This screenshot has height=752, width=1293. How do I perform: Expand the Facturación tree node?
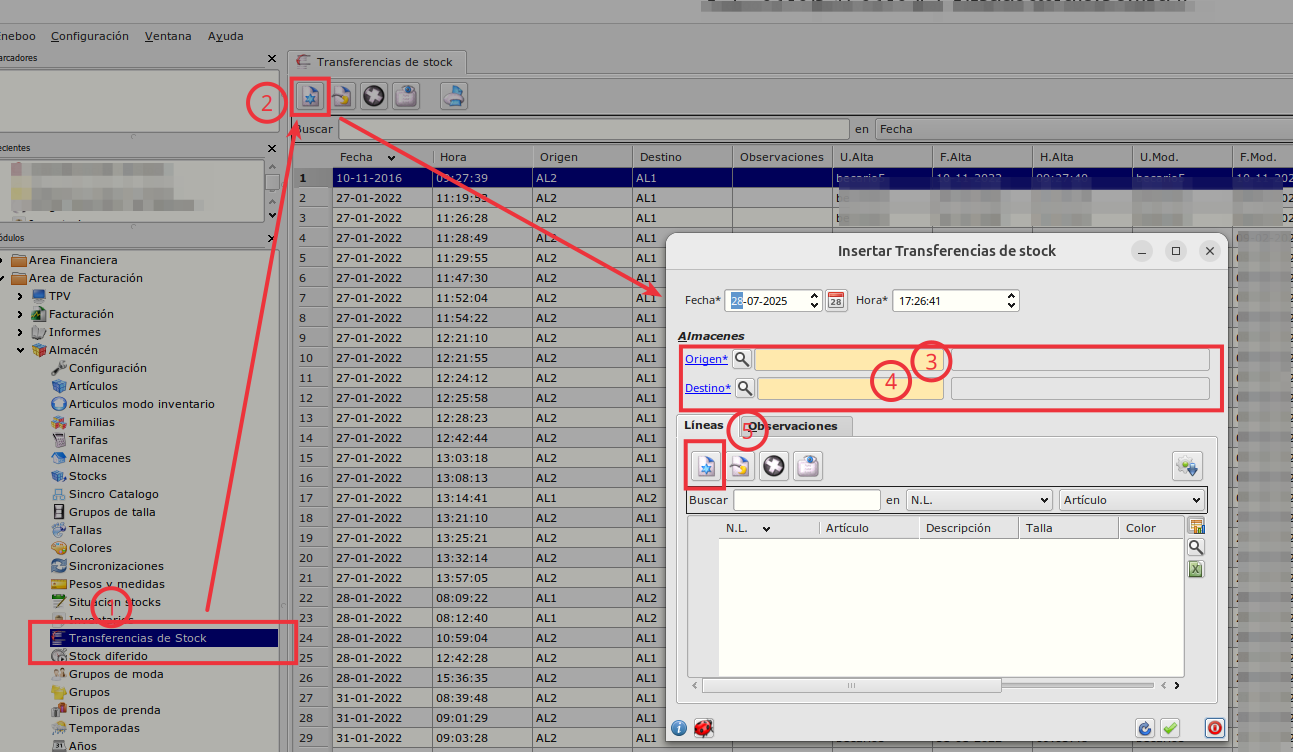click(19, 314)
